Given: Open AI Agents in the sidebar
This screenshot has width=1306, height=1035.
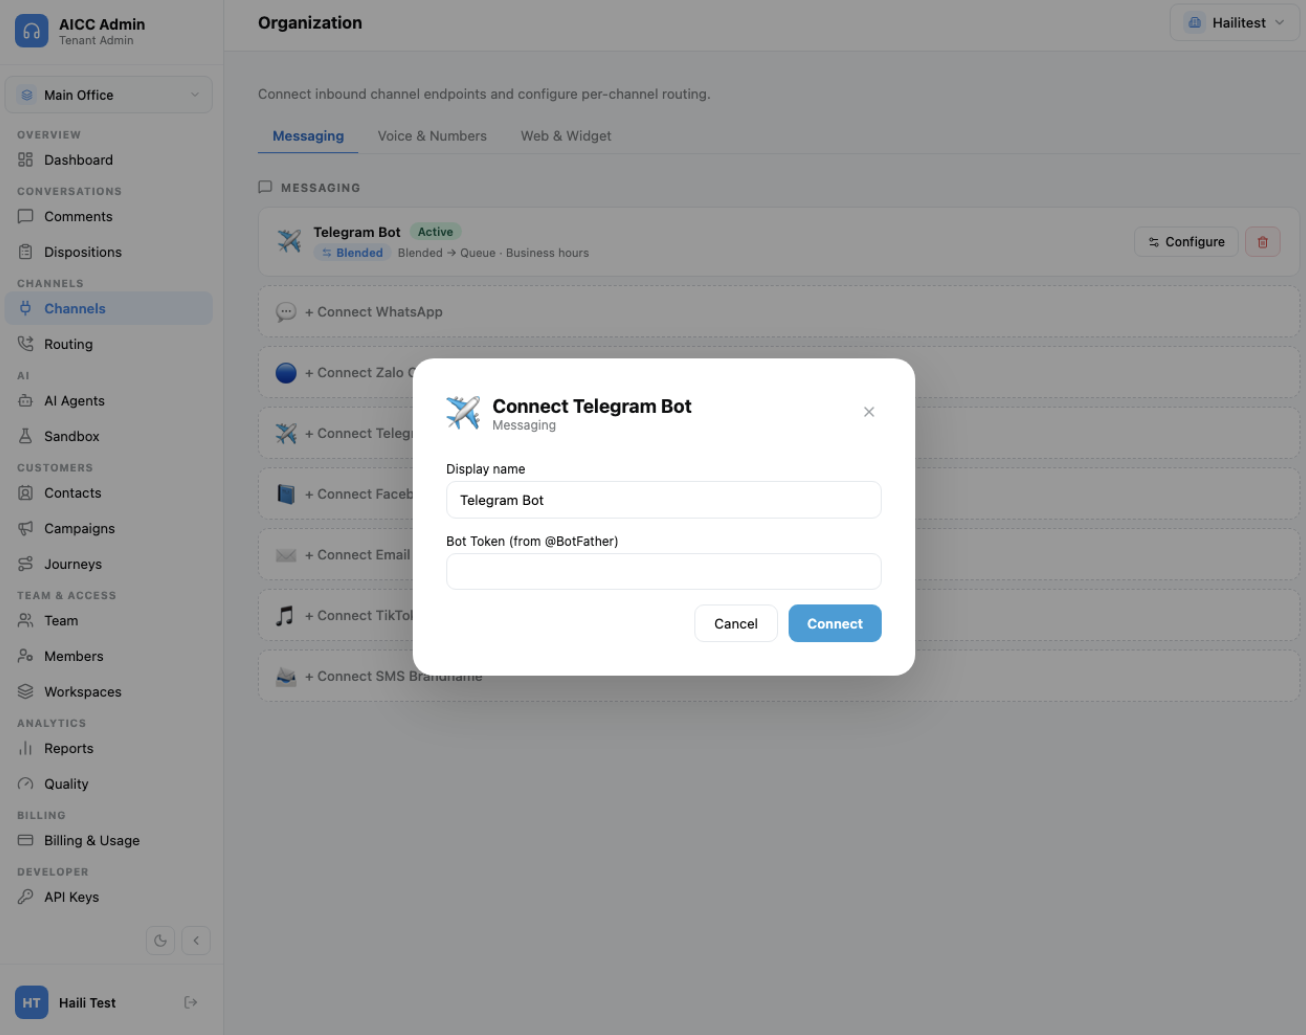Looking at the screenshot, I should coord(109,401).
